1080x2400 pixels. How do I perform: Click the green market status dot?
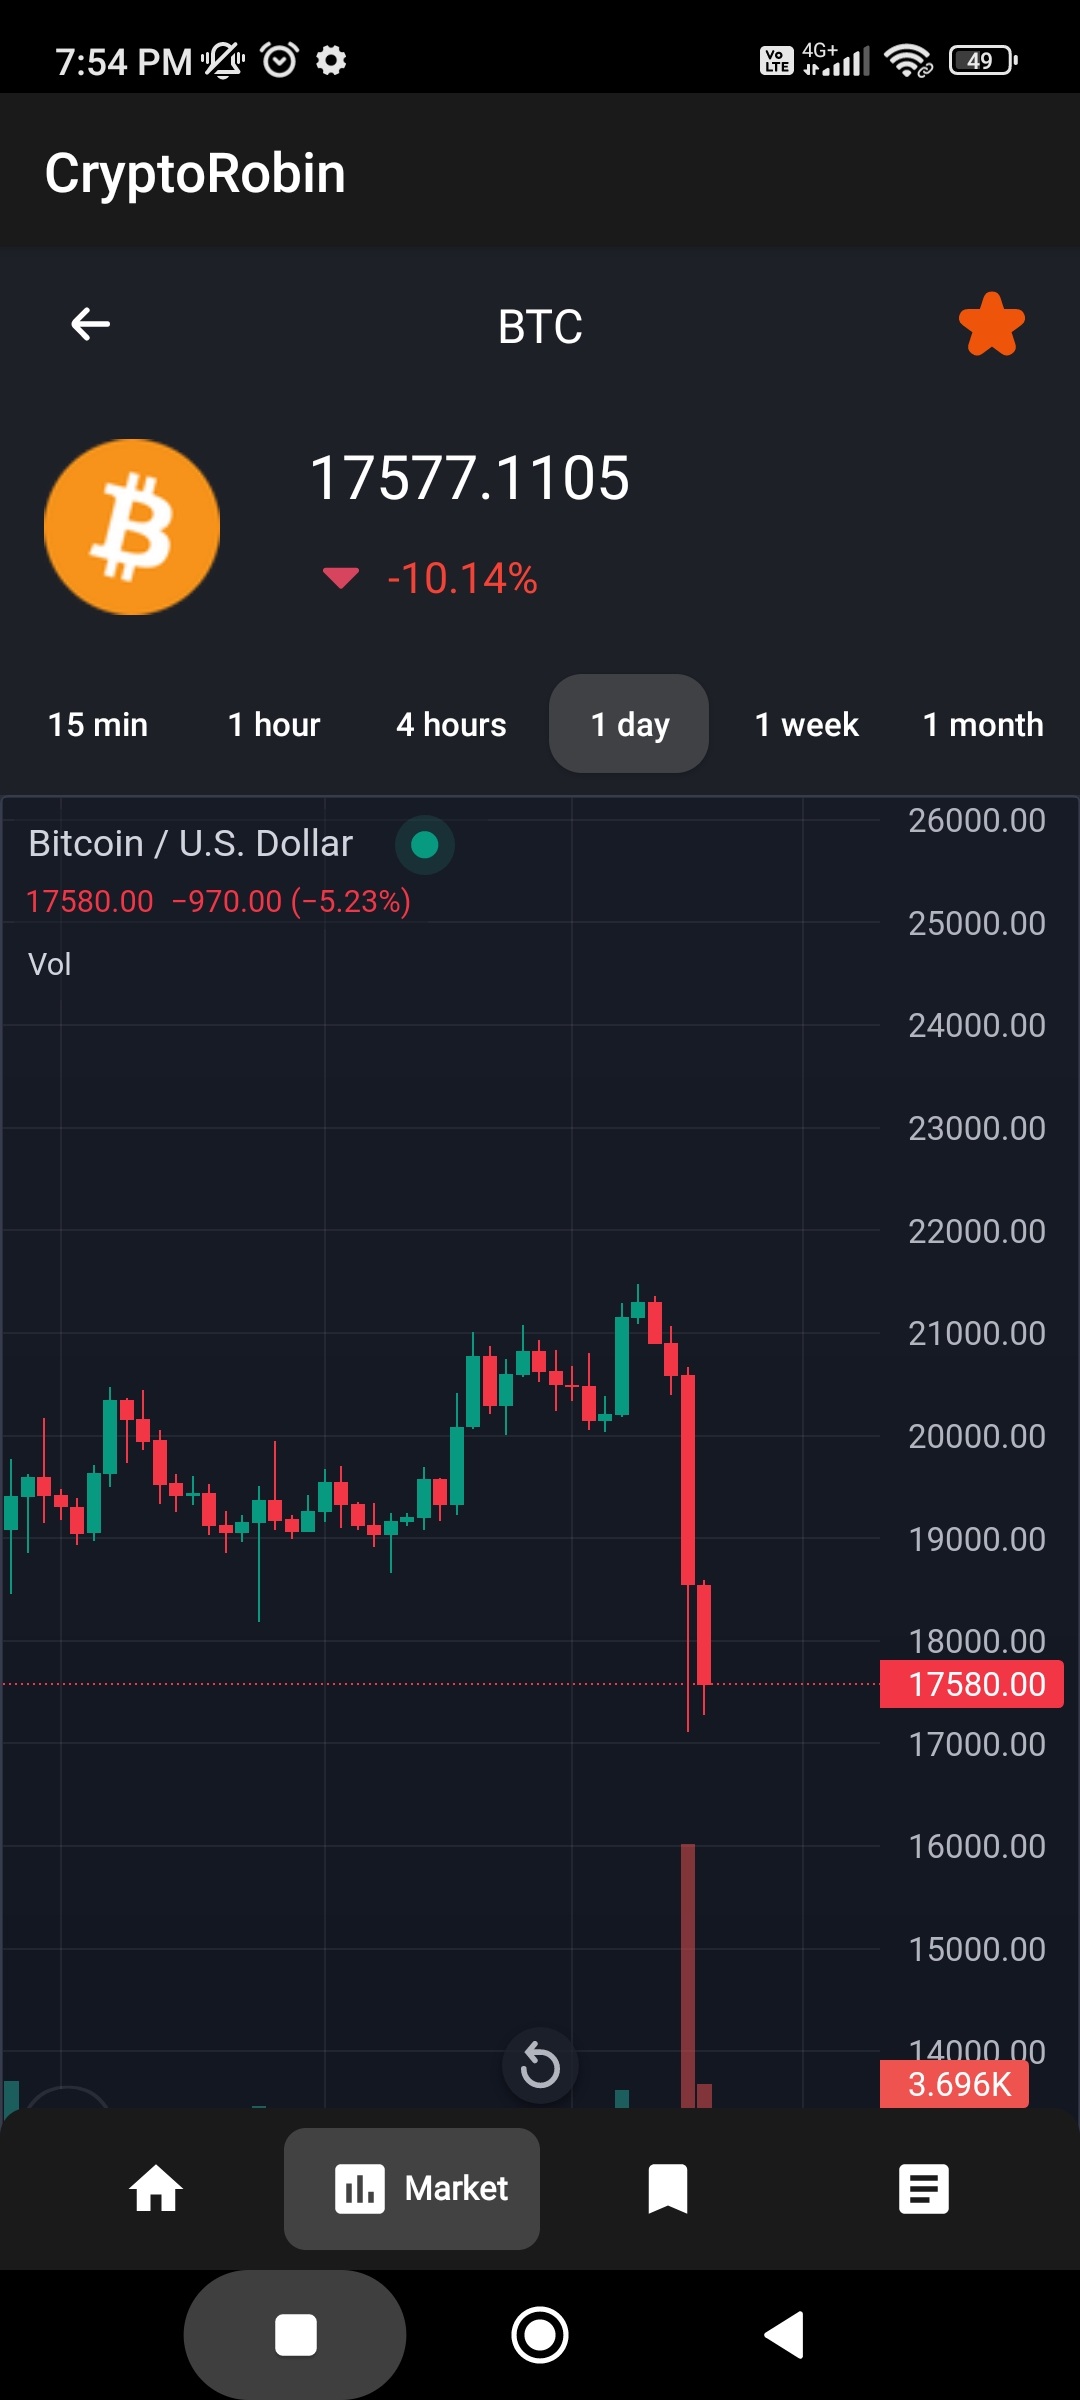[425, 845]
